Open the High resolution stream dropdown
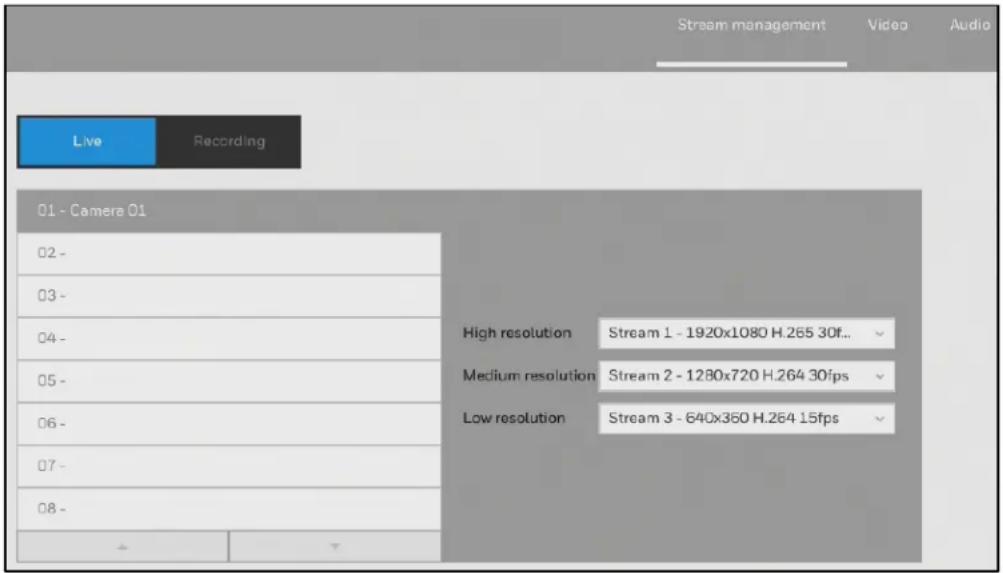The width and height of the screenshot is (1003, 573). (746, 333)
